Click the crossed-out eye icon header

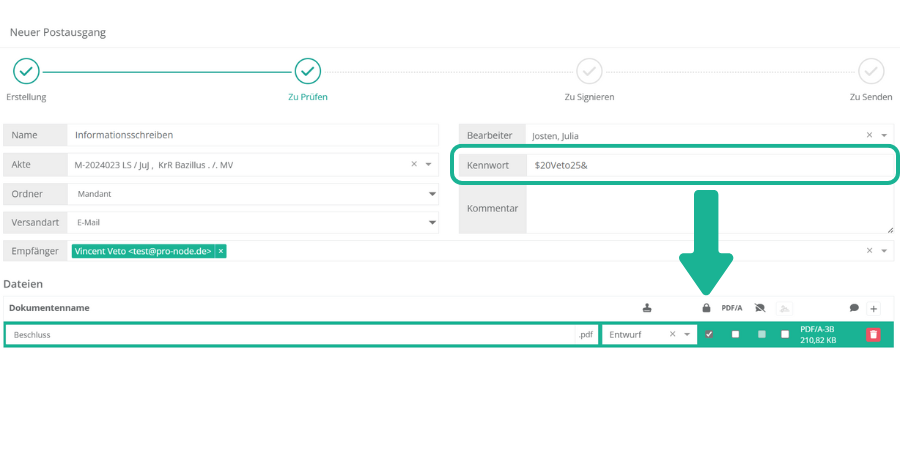(759, 309)
